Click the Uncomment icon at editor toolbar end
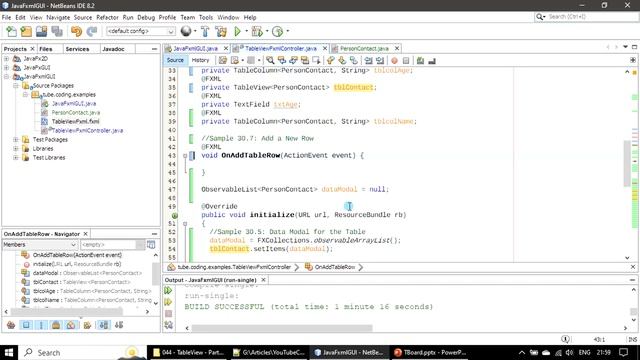This screenshot has height=360, width=640. 432,60
